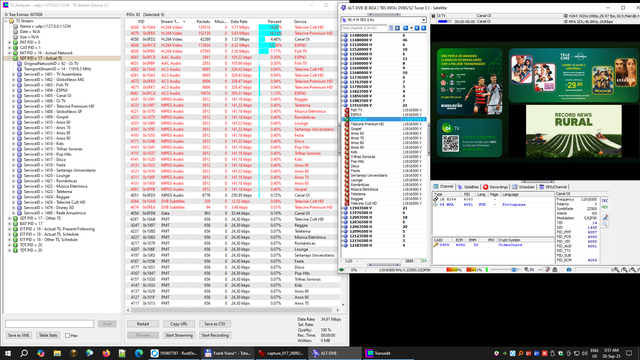Expand ServiceID 1401 TV Assembleia node
Image resolution: width=640 pixels, height=360 pixels.
pos(13,74)
